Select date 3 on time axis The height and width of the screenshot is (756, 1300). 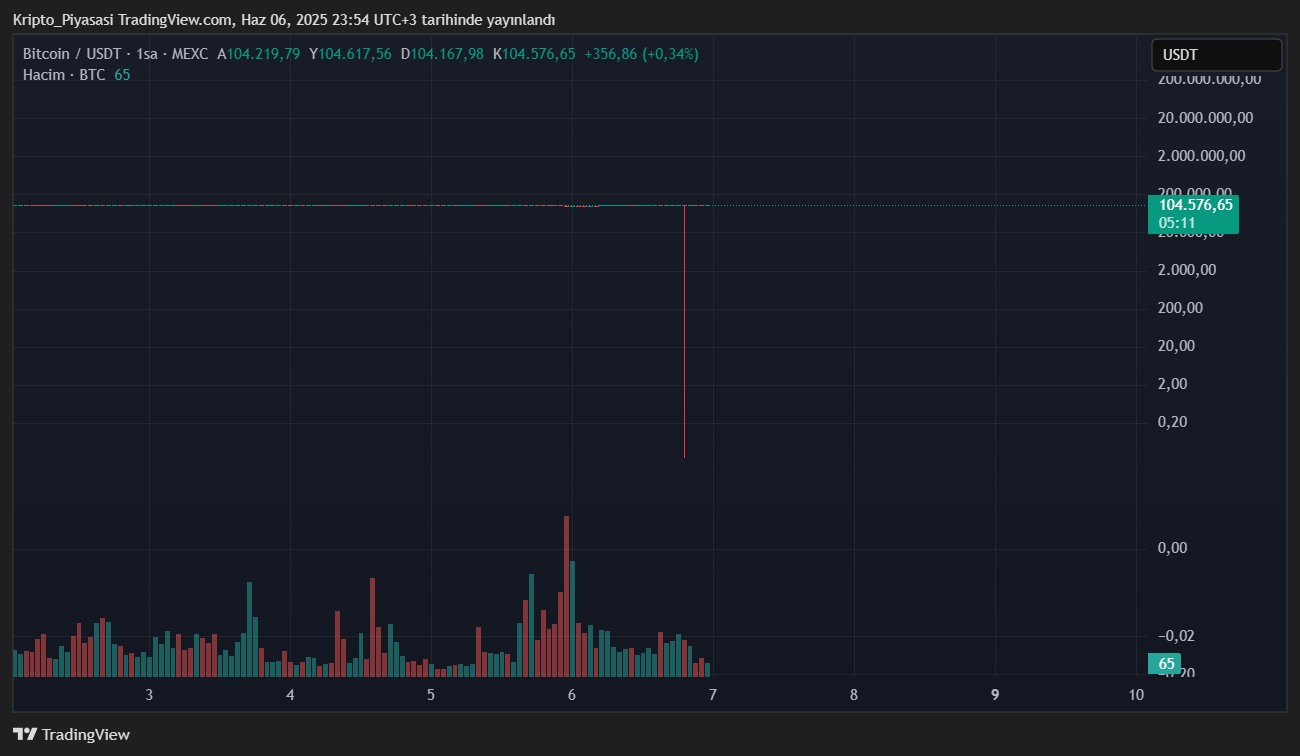tap(149, 695)
